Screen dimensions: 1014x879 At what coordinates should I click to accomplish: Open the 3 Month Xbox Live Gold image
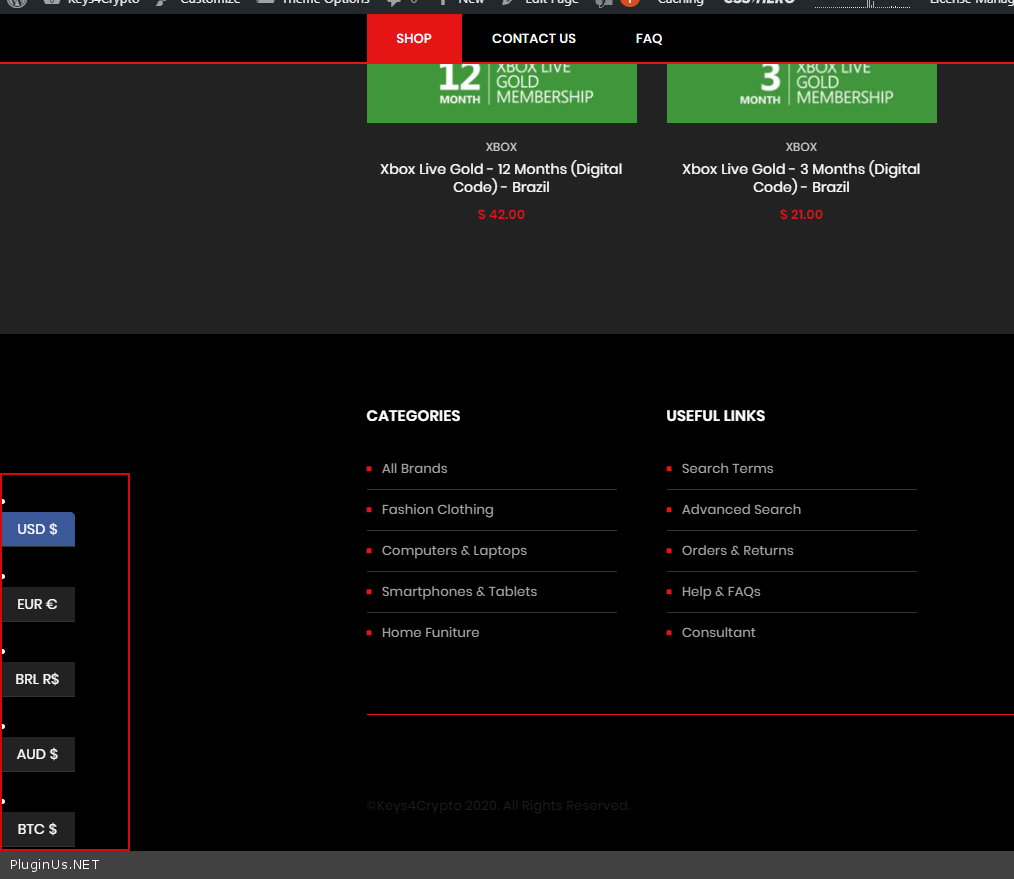tap(802, 90)
